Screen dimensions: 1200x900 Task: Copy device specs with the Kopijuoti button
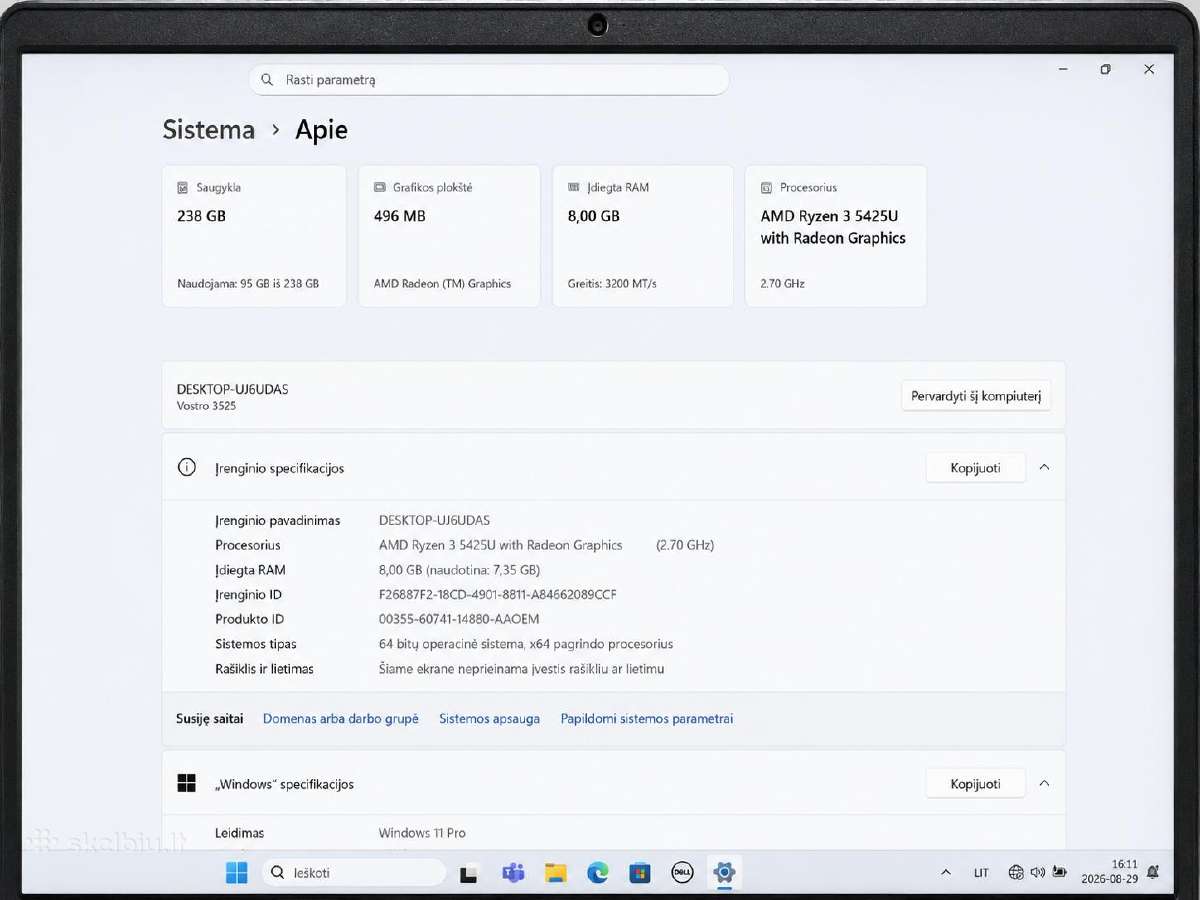point(976,468)
